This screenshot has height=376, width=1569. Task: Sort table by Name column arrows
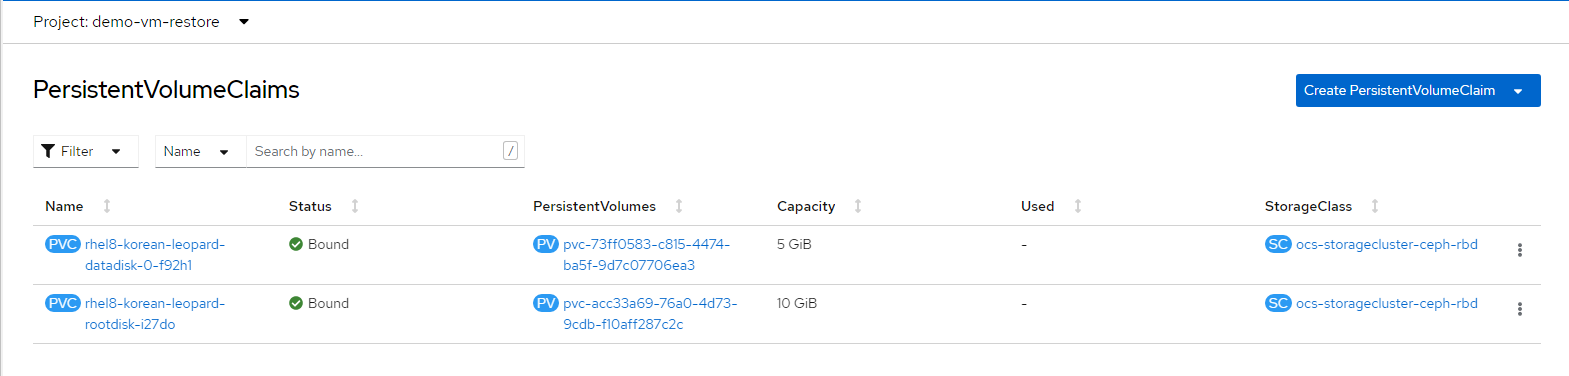point(107,206)
